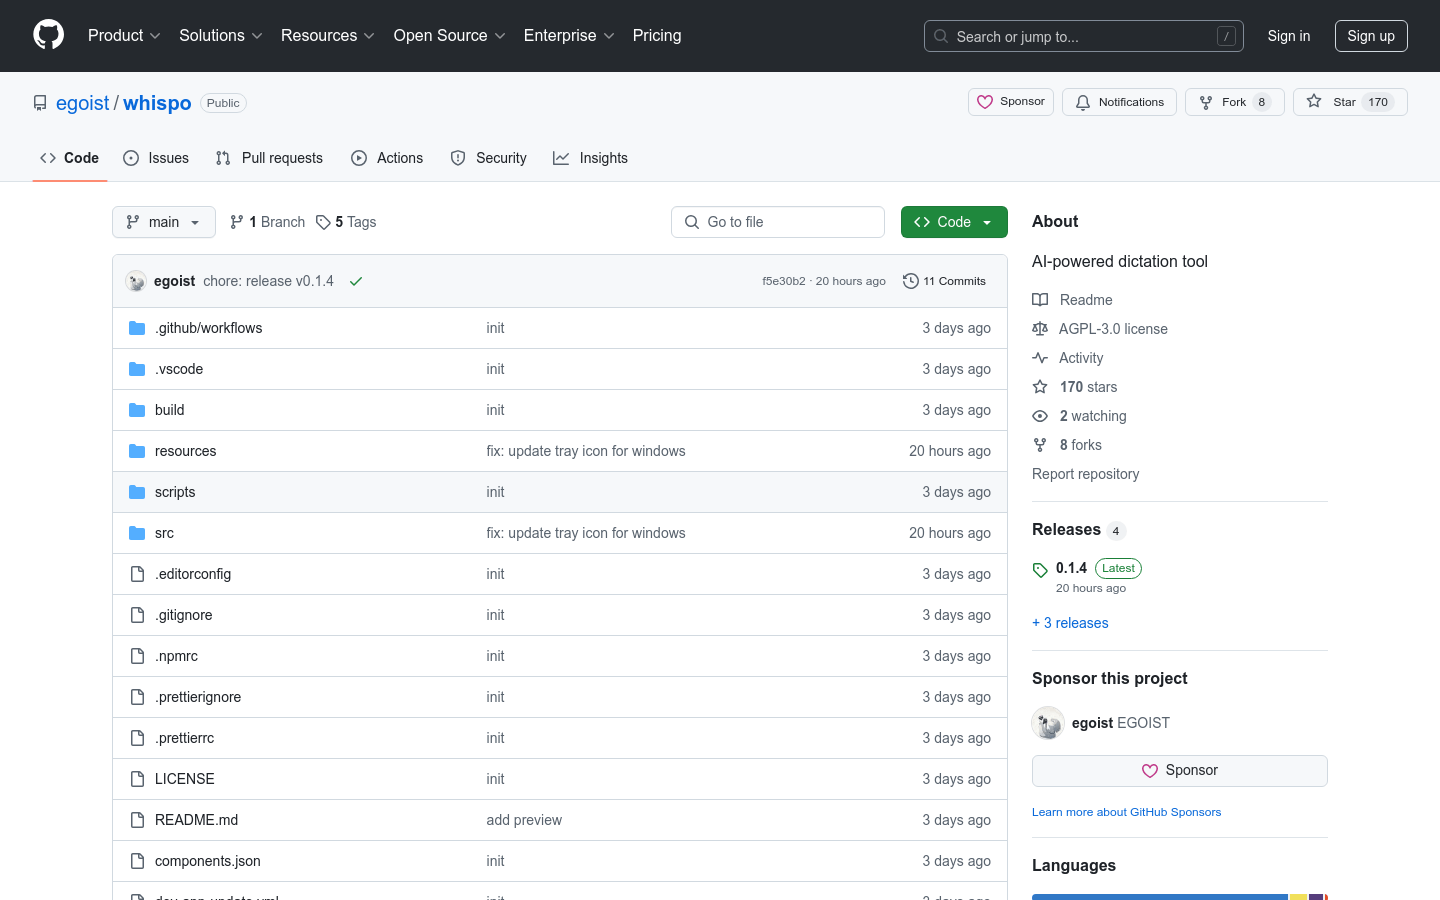Click the .gitignore file icon

pos(137,615)
